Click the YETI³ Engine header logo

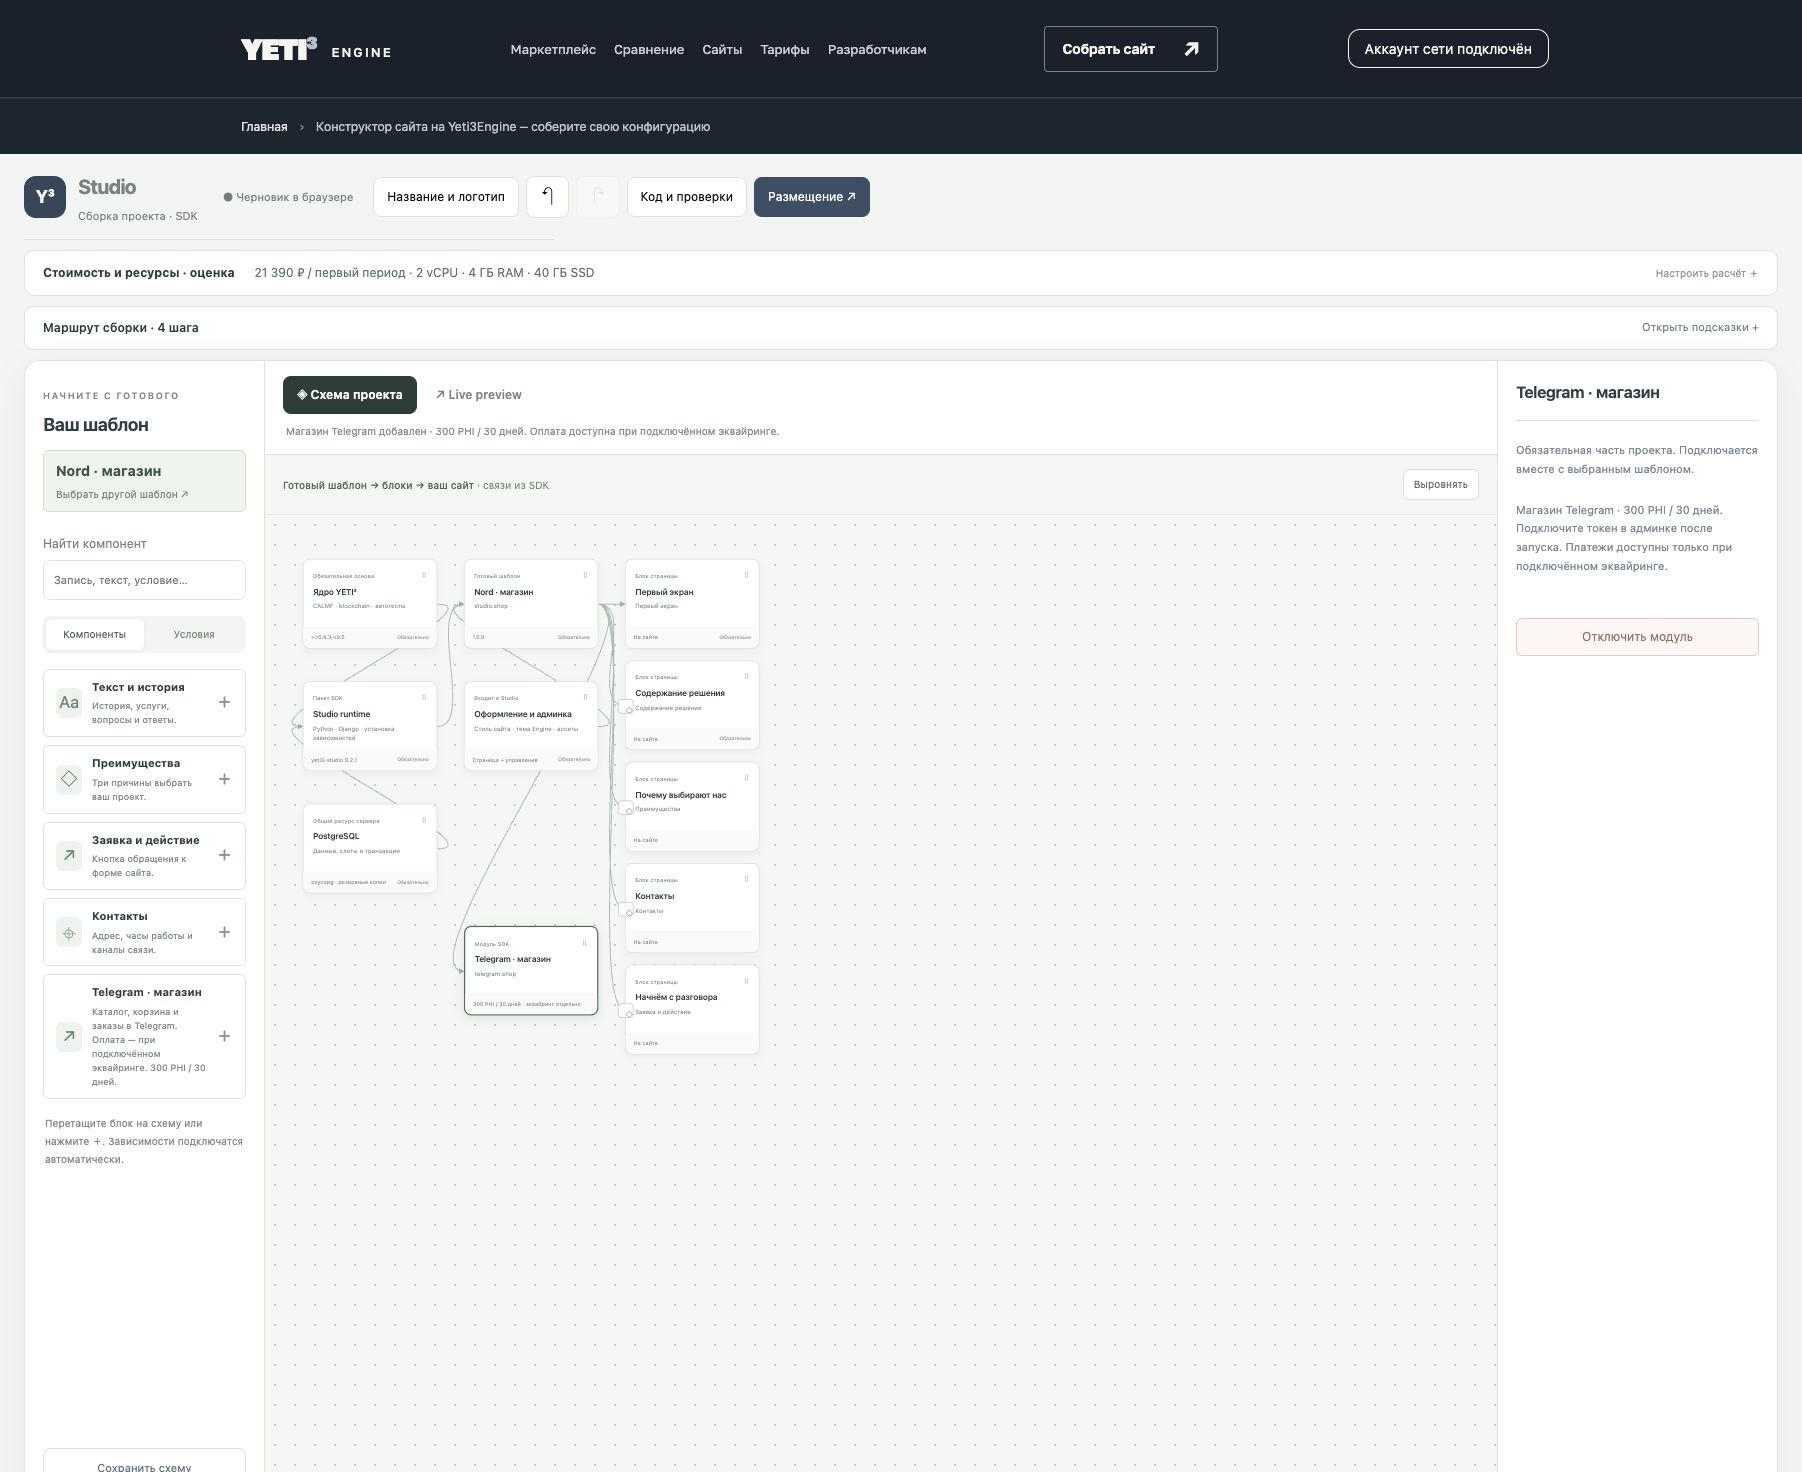coord(316,49)
